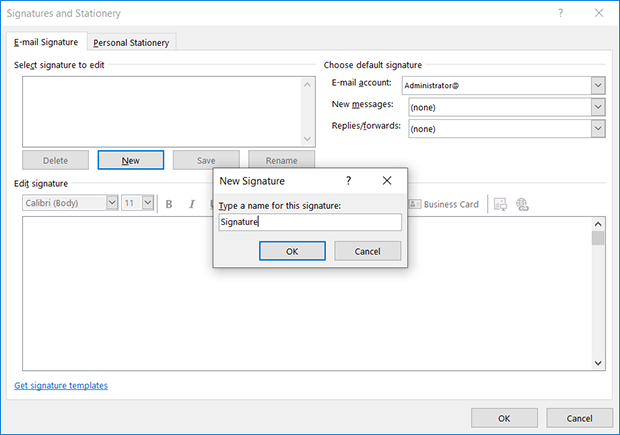Click the edit signature scrollbar thumb

(x=598, y=238)
